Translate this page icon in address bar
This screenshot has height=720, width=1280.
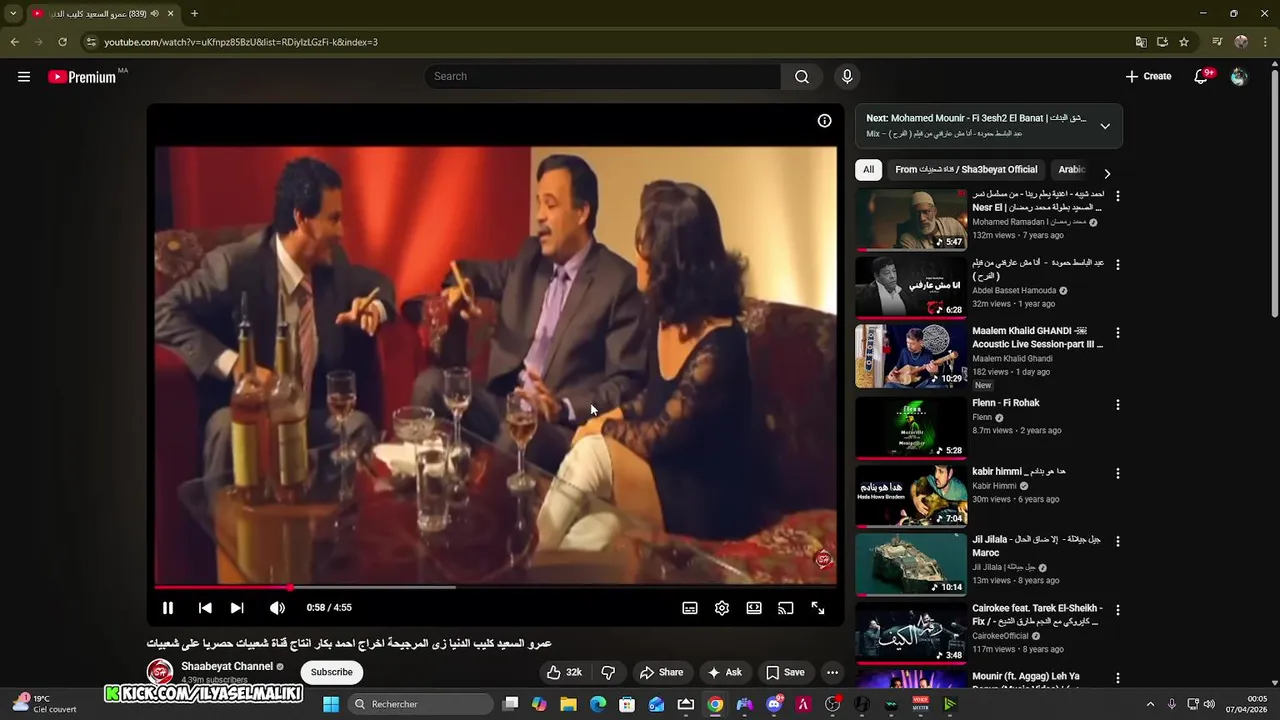click(1141, 42)
